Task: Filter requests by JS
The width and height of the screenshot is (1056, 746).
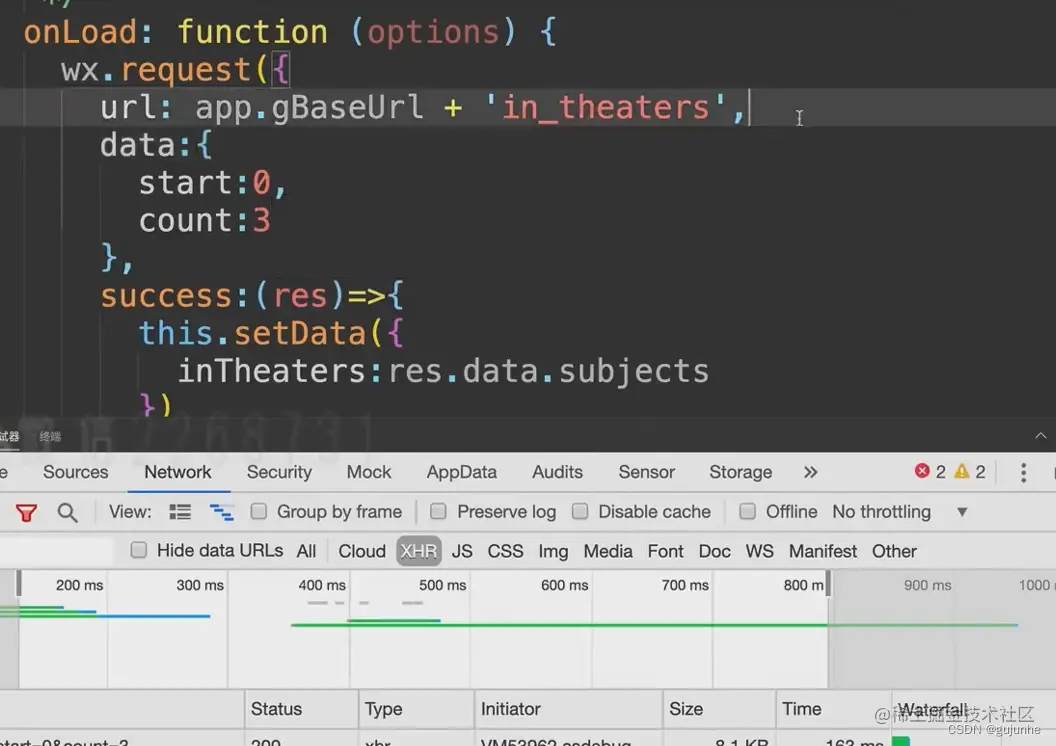Action: 462,551
